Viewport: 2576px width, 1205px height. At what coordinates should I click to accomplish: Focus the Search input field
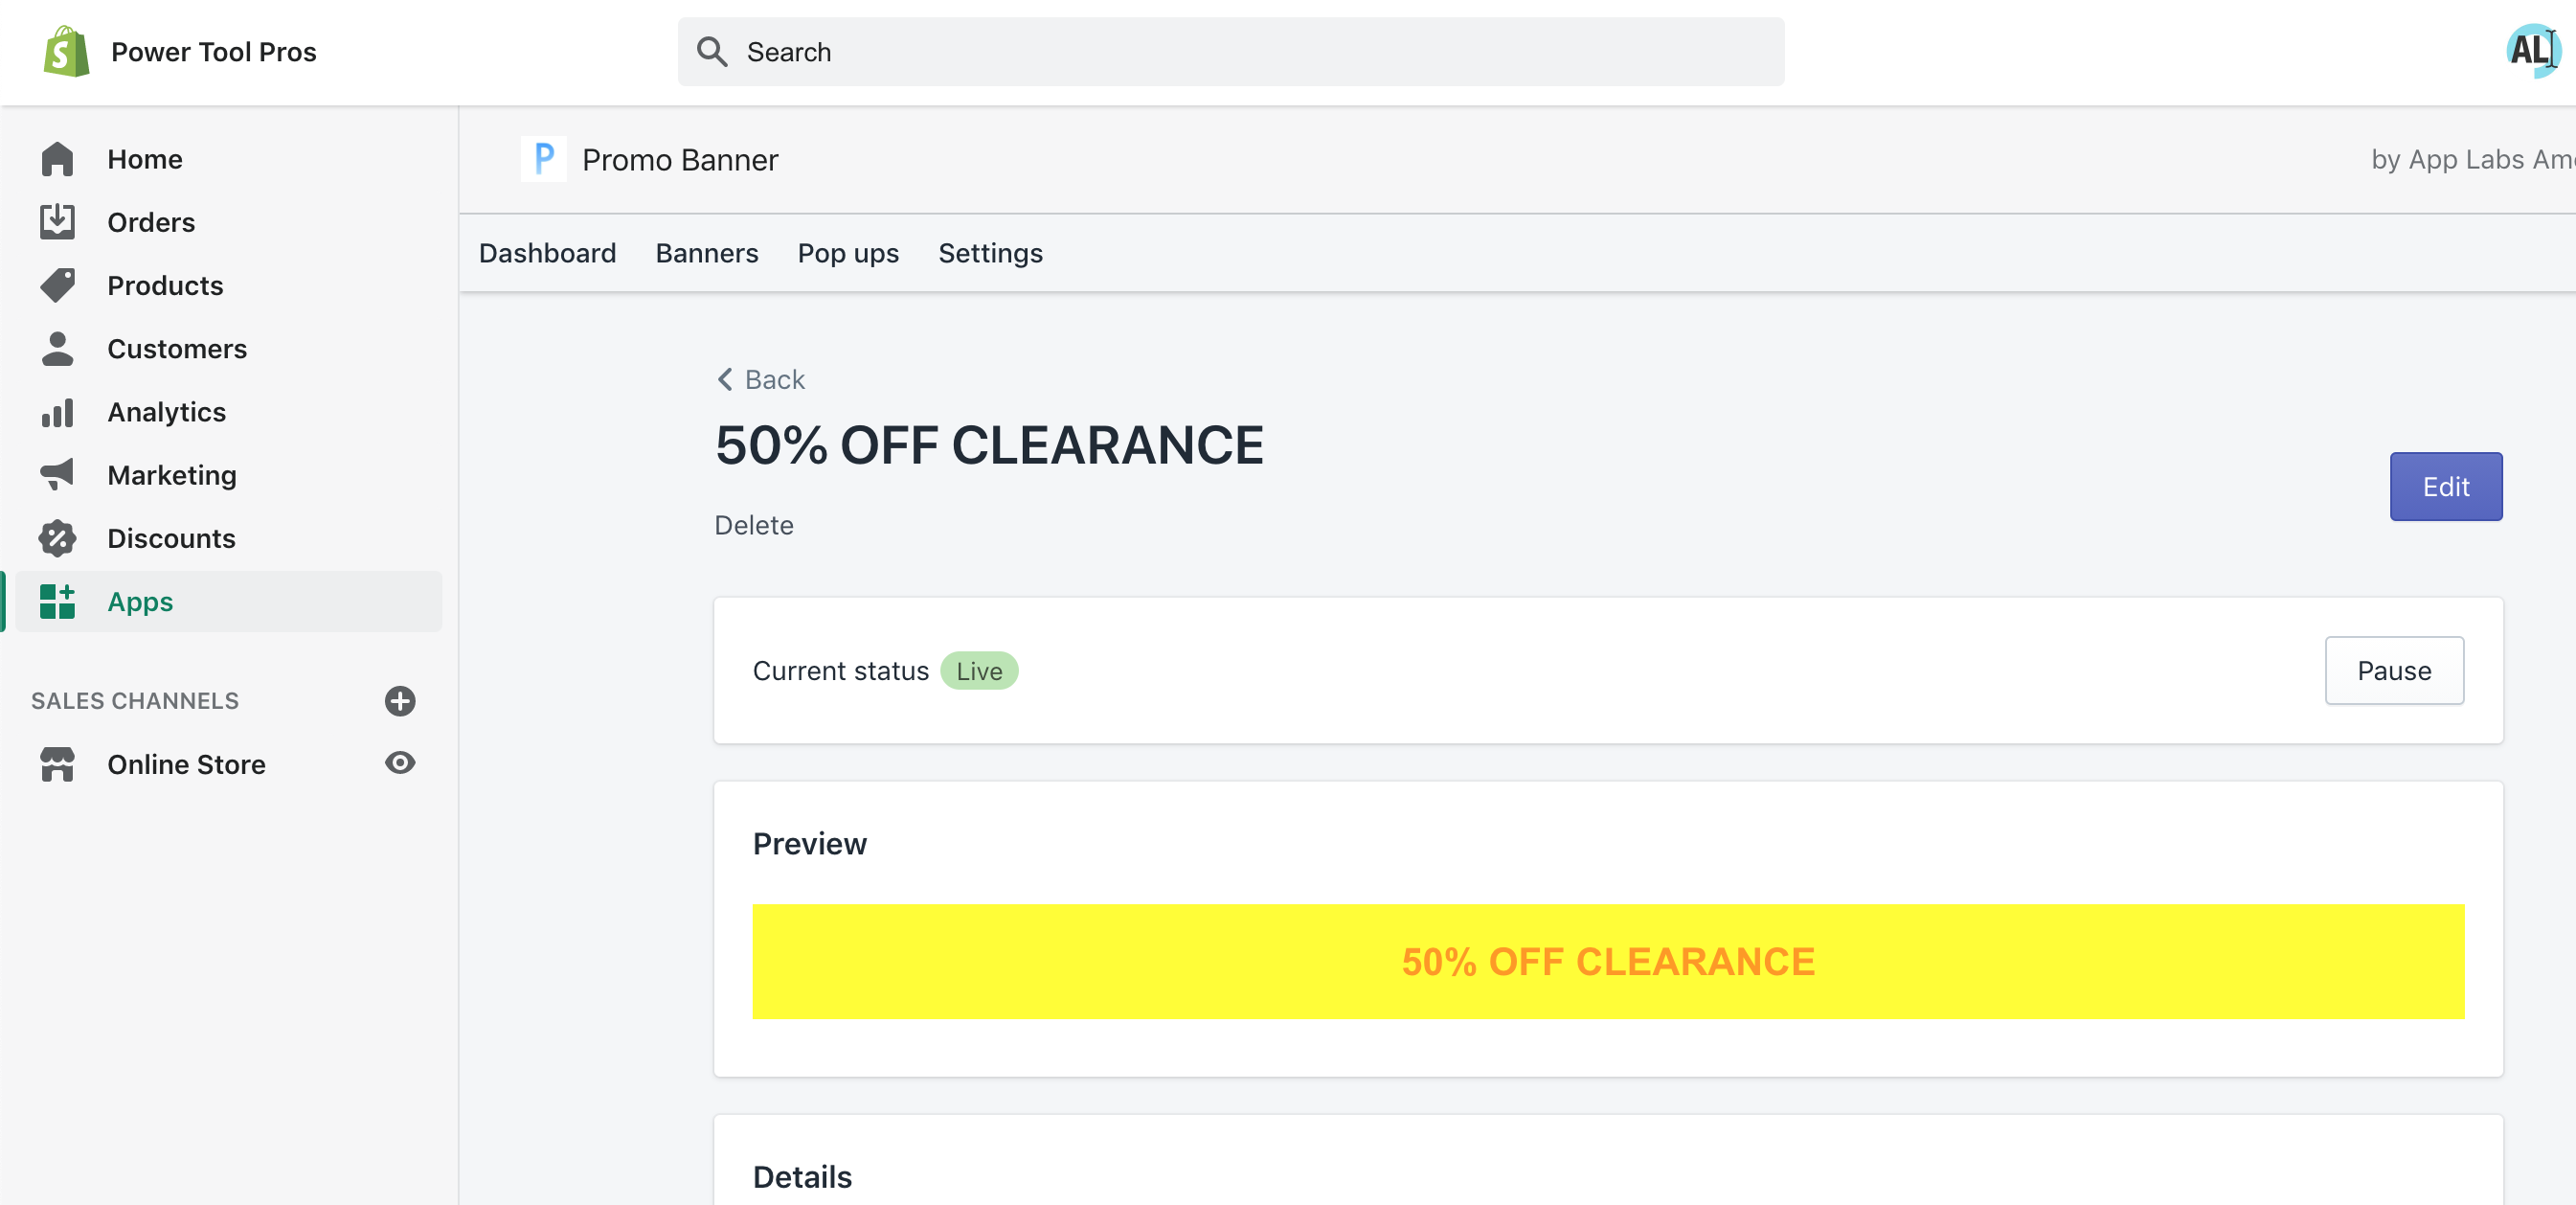(x=1230, y=51)
